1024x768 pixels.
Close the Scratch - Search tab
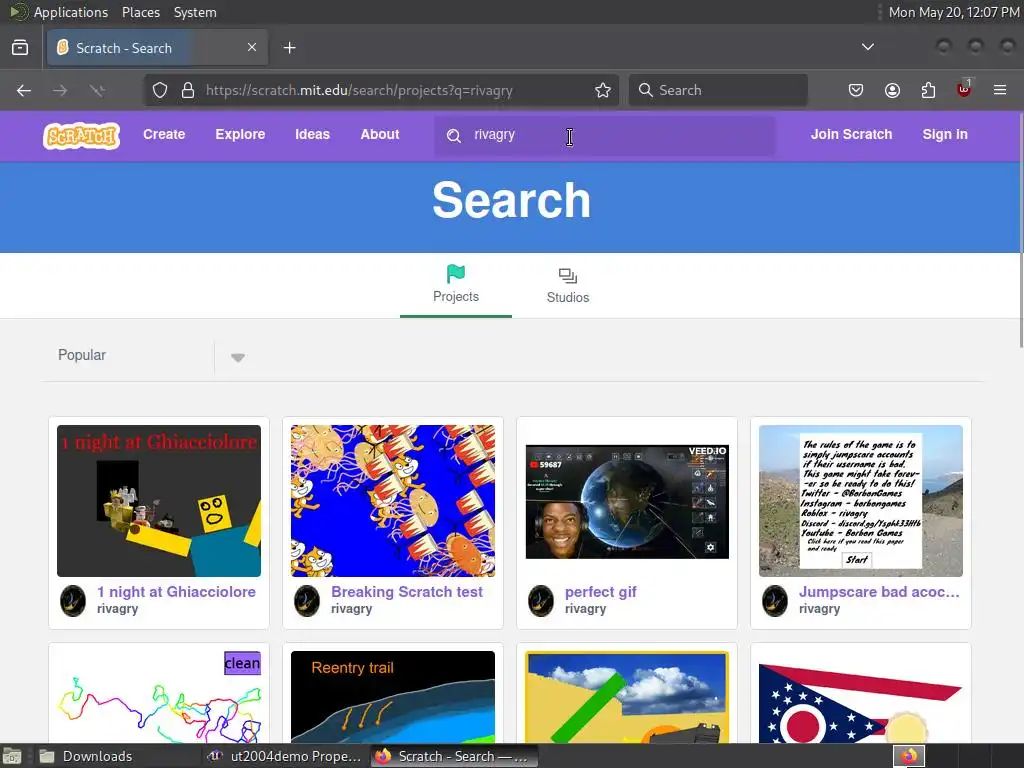tap(252, 47)
